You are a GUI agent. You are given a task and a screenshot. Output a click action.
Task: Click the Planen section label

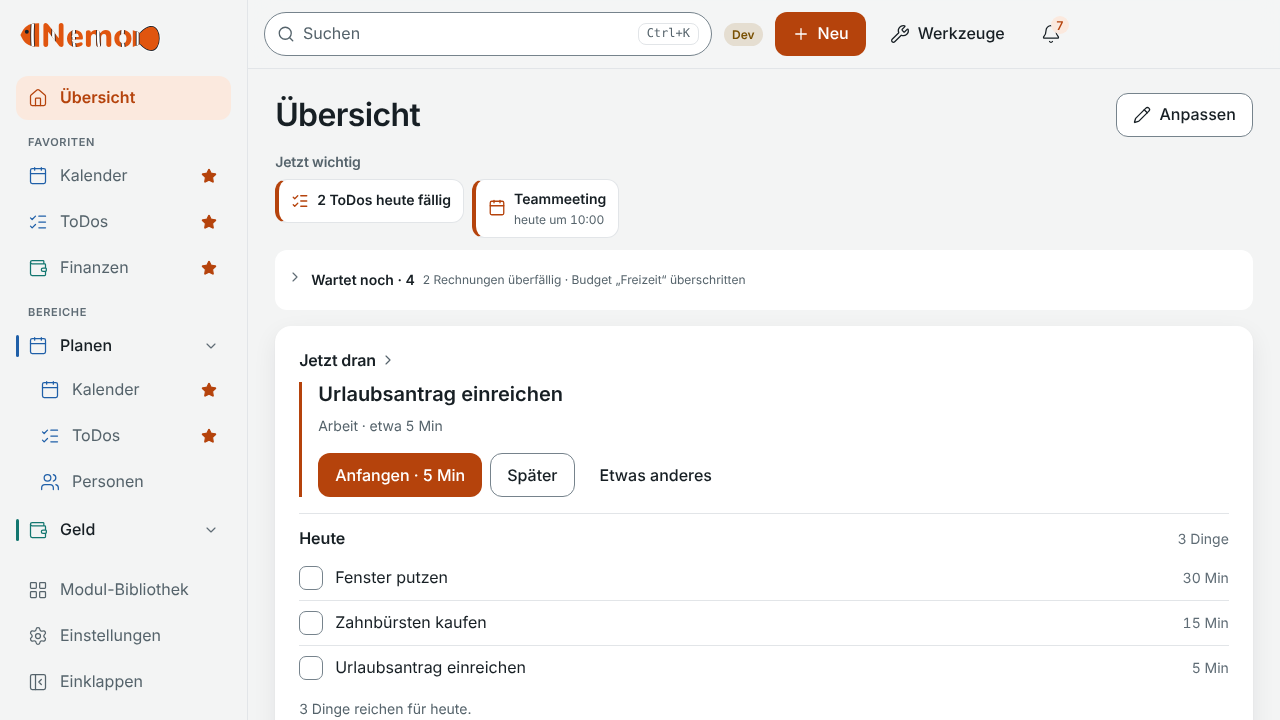coord(86,346)
